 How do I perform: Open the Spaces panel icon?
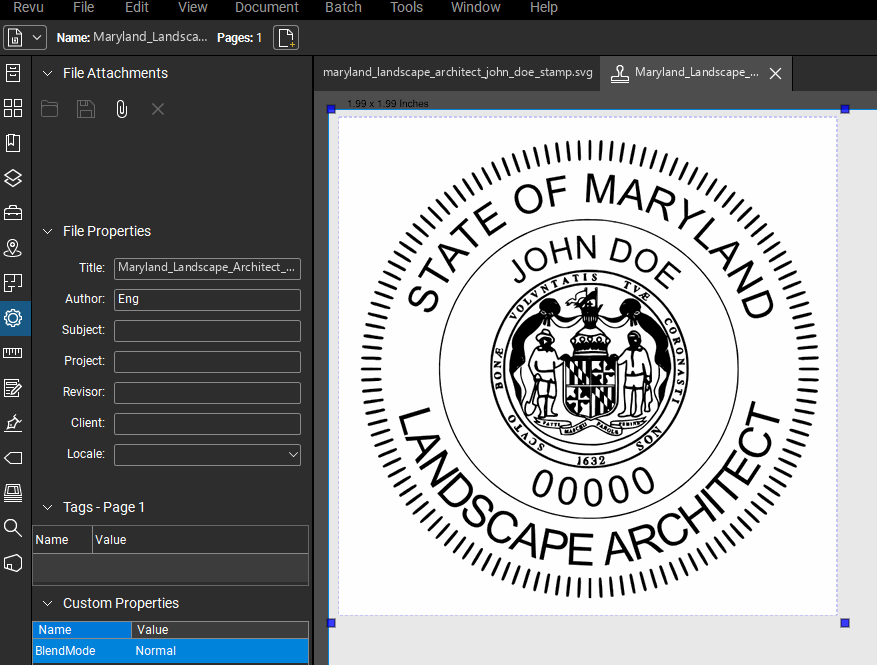coord(13,283)
